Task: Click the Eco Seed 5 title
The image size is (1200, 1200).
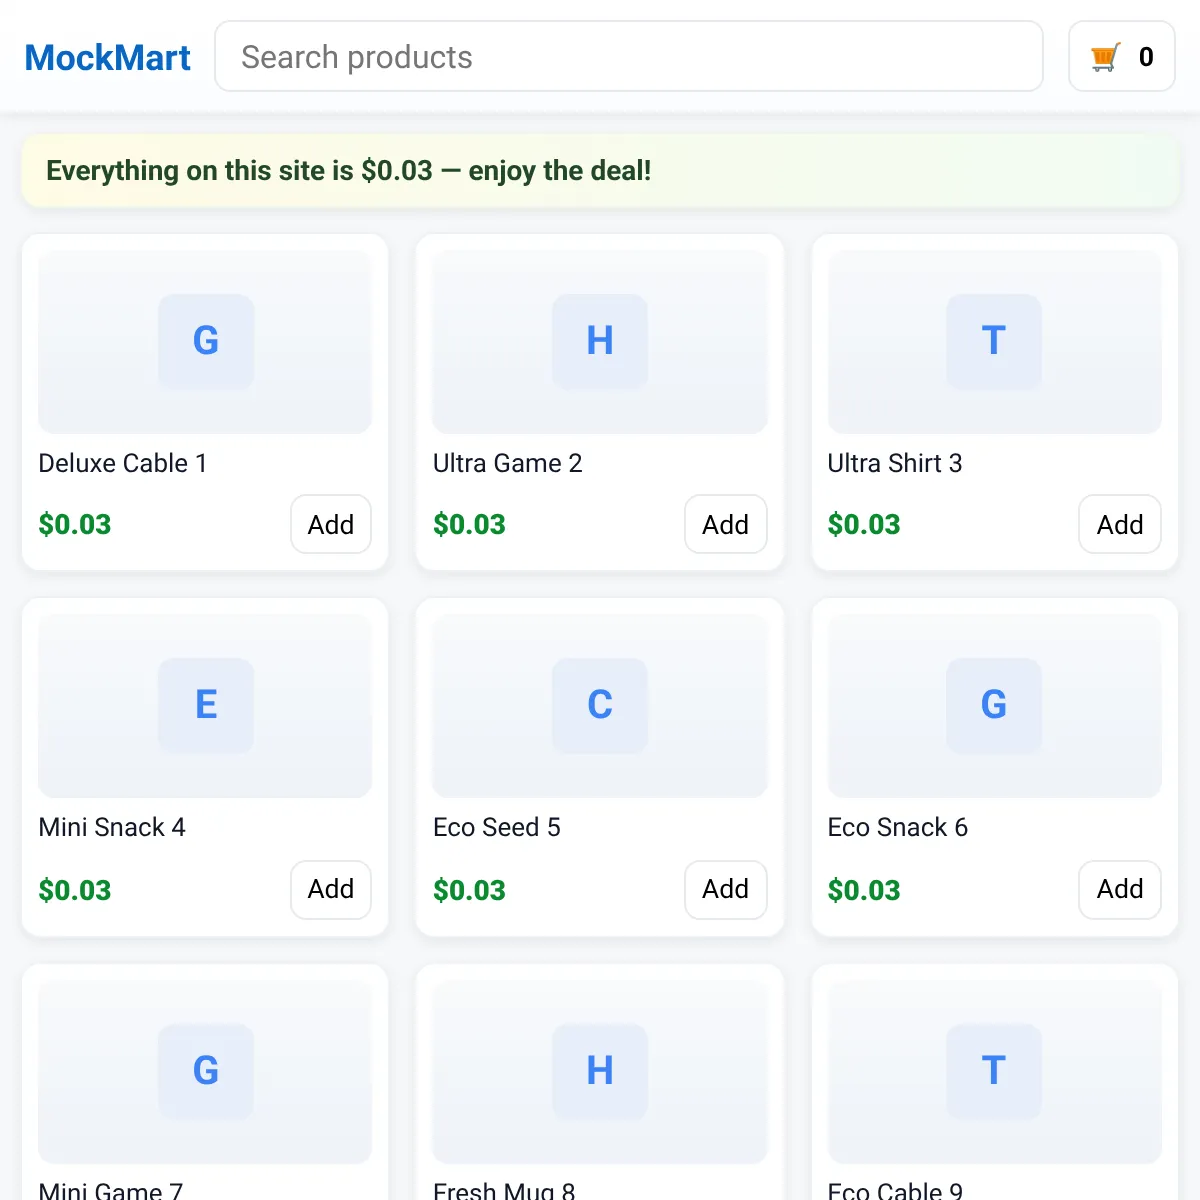Action: [497, 827]
